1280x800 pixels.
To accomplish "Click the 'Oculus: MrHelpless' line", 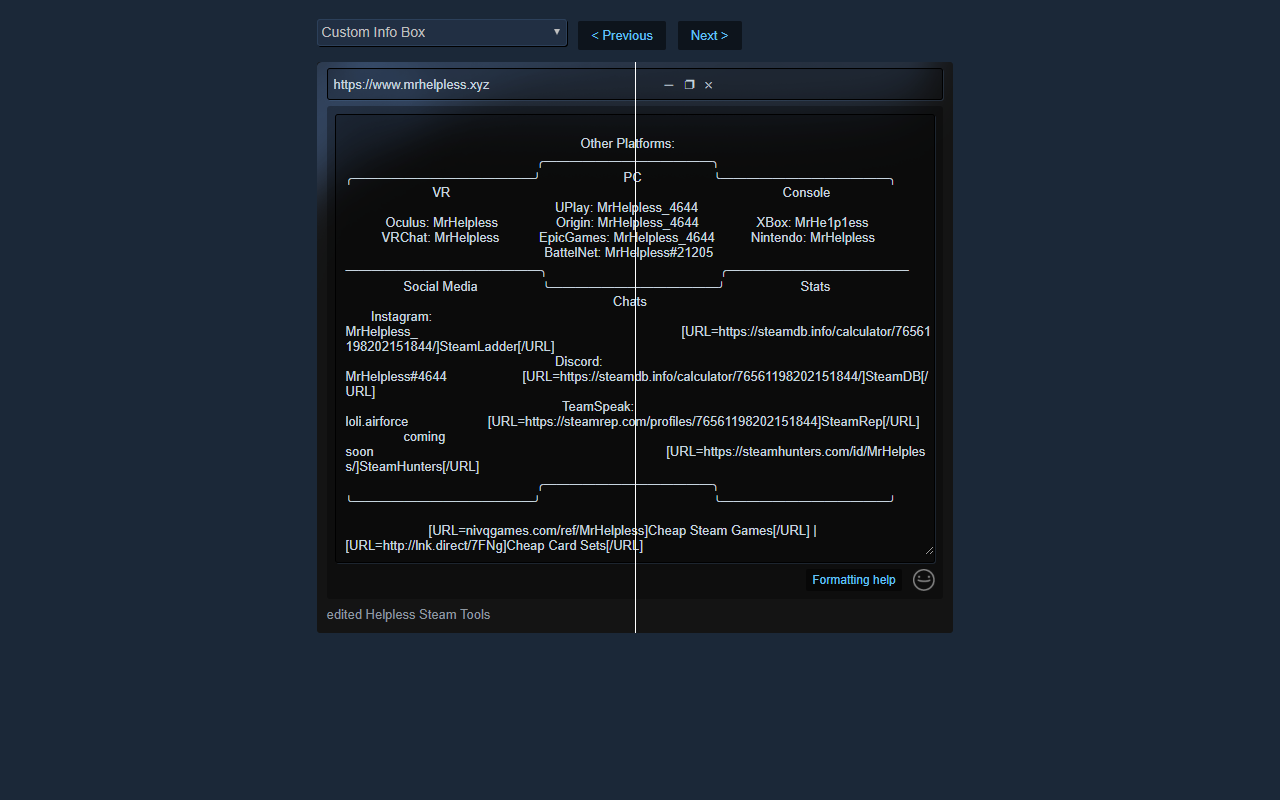I will click(441, 223).
